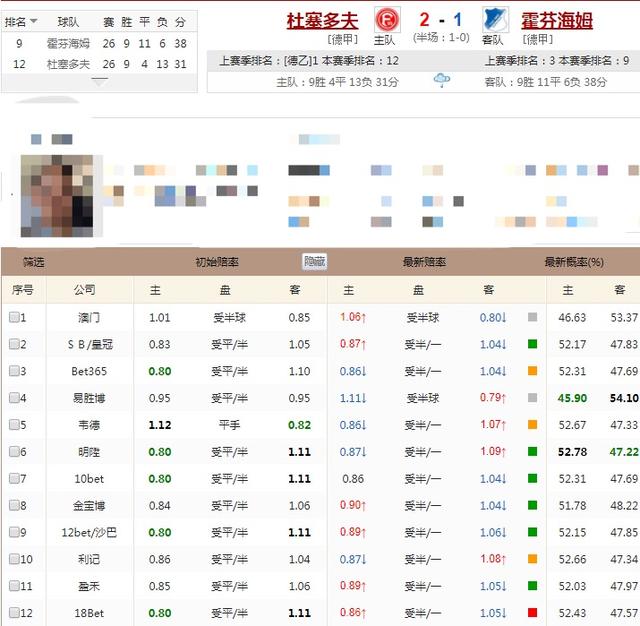
Task: Click the red status square in 18Bet row
Action: 533,612
